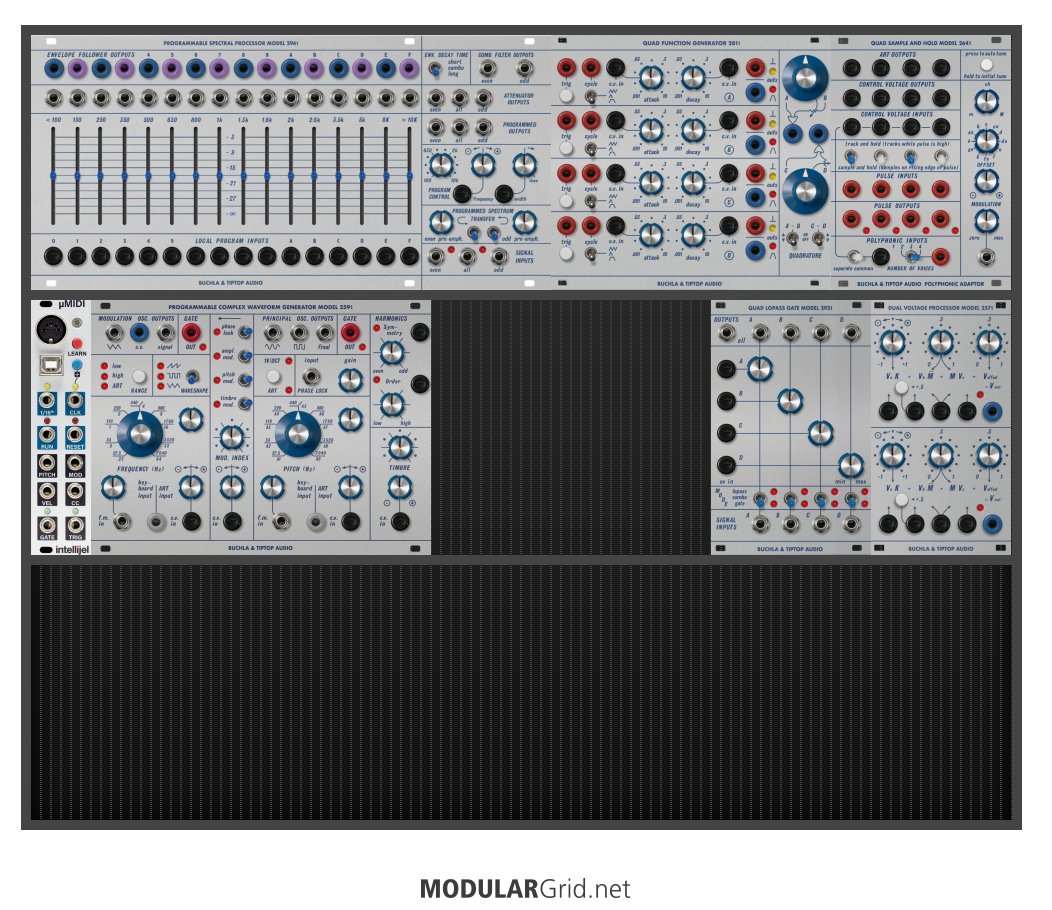Flip the Number of Voices switch
Viewport: 1052px width, 910px height.
[912, 256]
